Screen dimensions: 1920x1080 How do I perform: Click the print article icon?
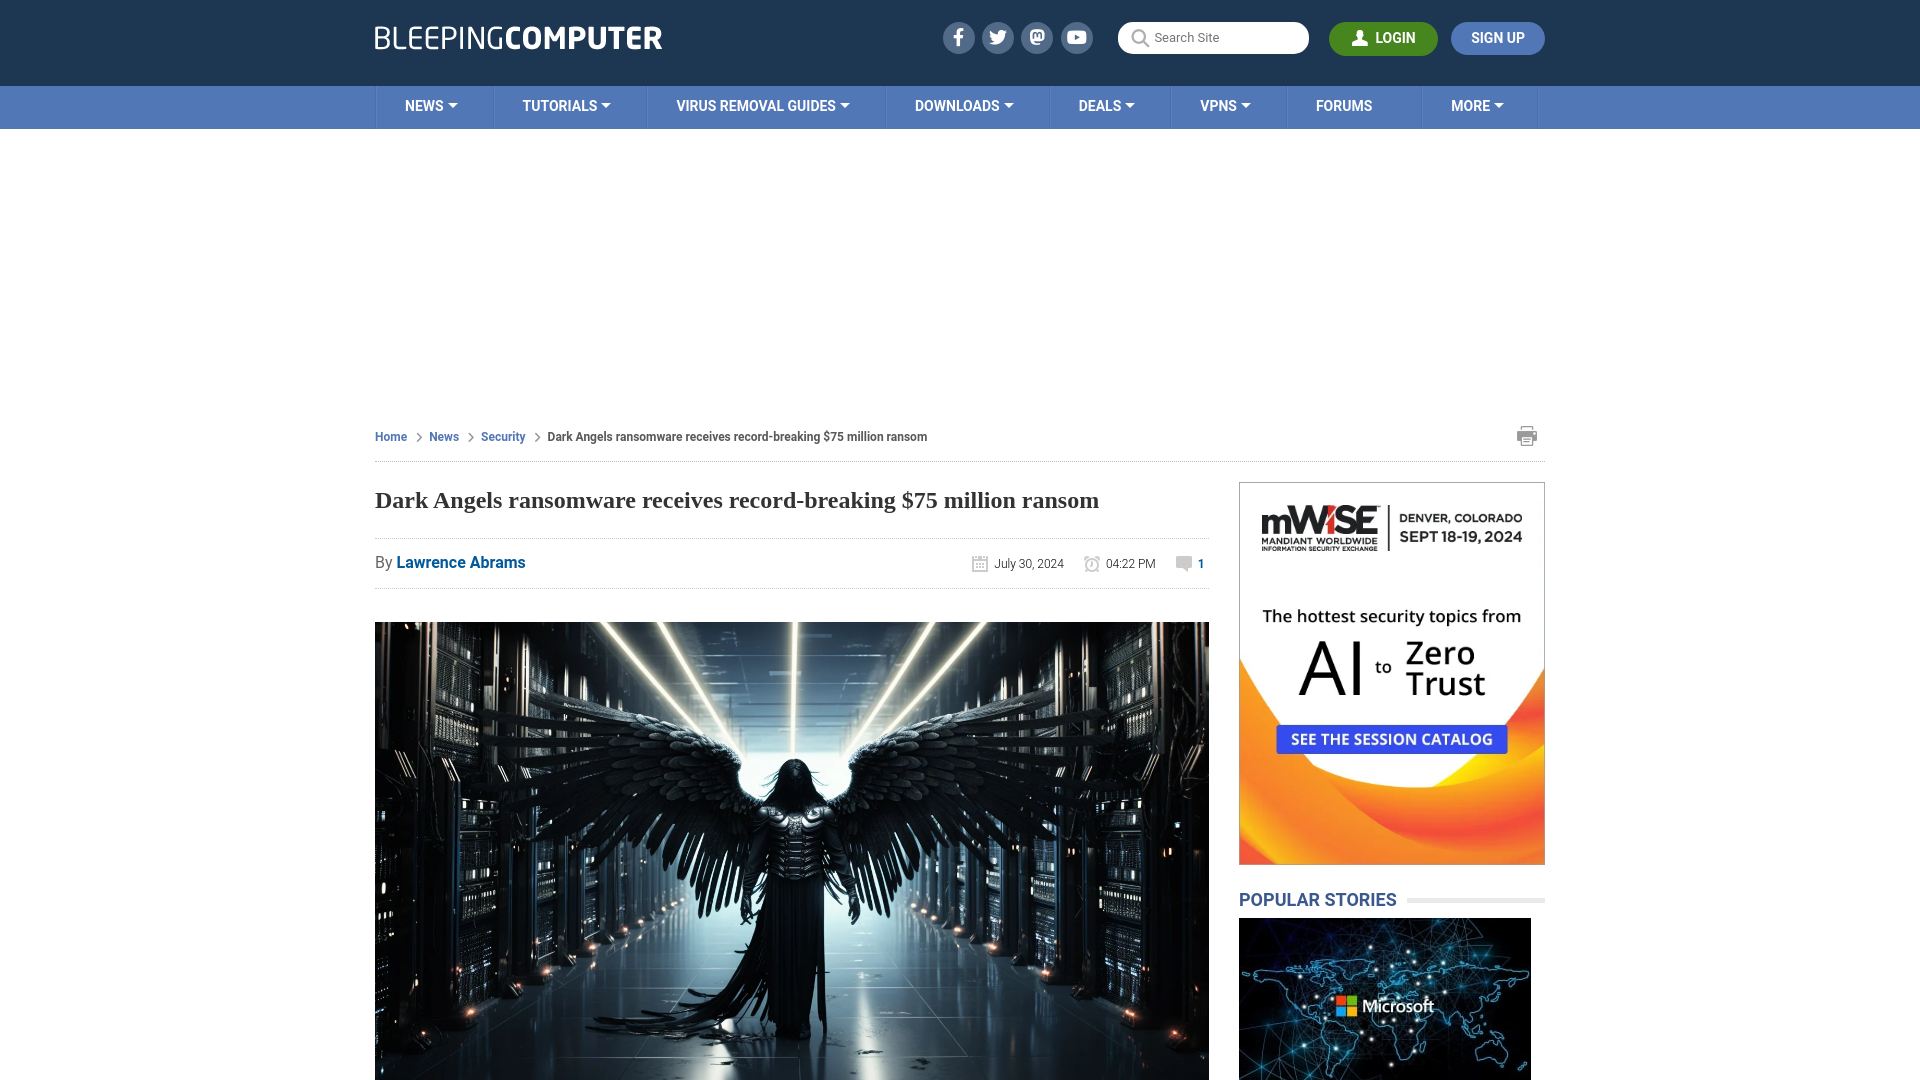(1527, 435)
